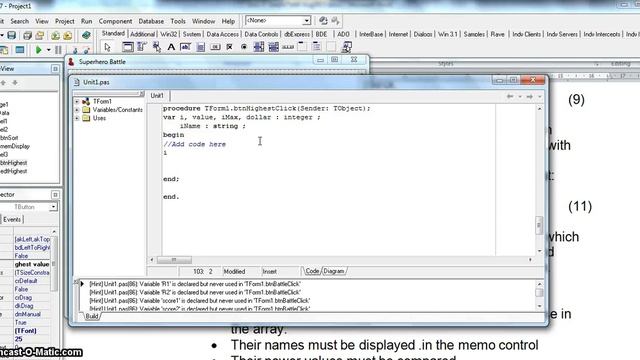
Task: Click the Open Project toolbar icon
Action: click(x=40, y=36)
